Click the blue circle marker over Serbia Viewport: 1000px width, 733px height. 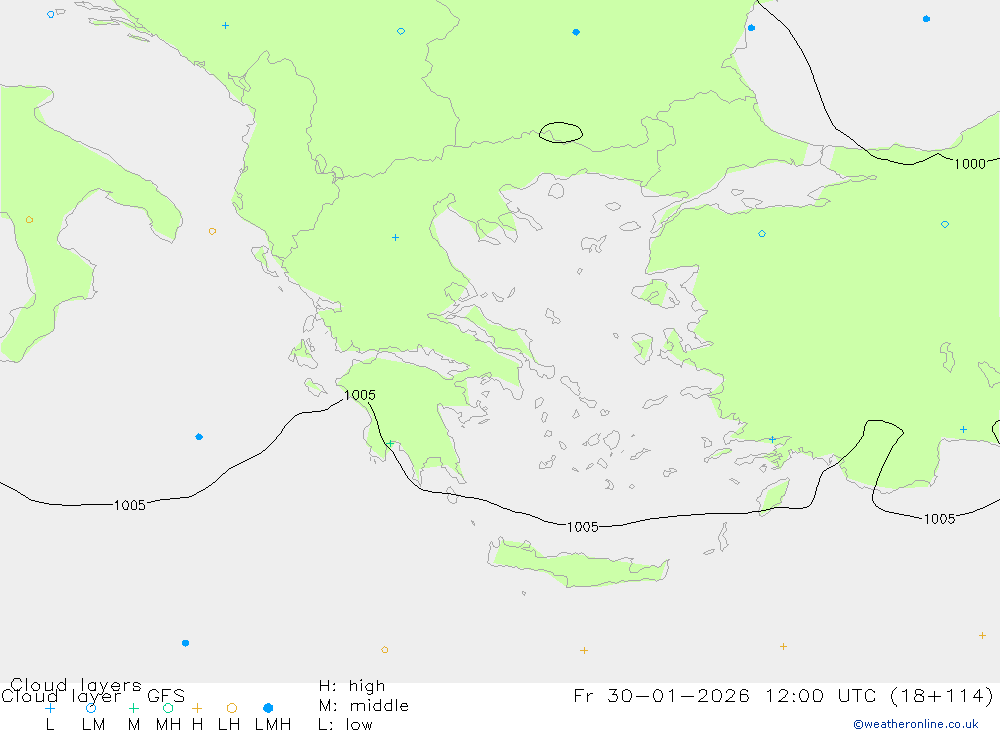(x=401, y=31)
